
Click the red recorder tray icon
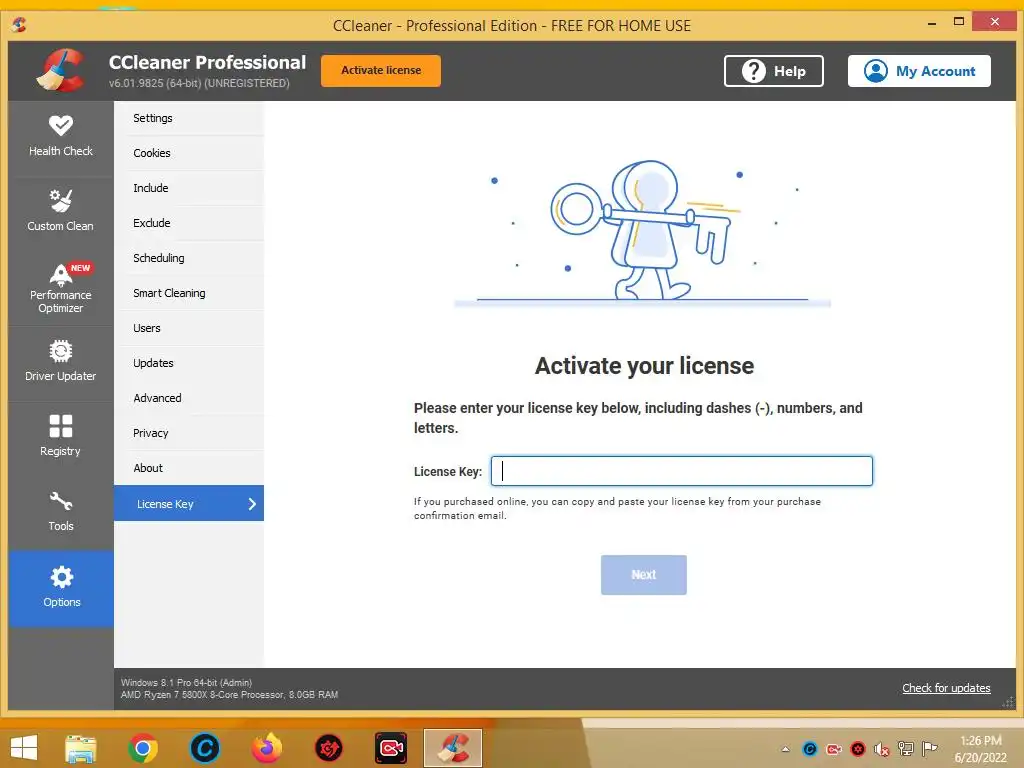point(834,749)
